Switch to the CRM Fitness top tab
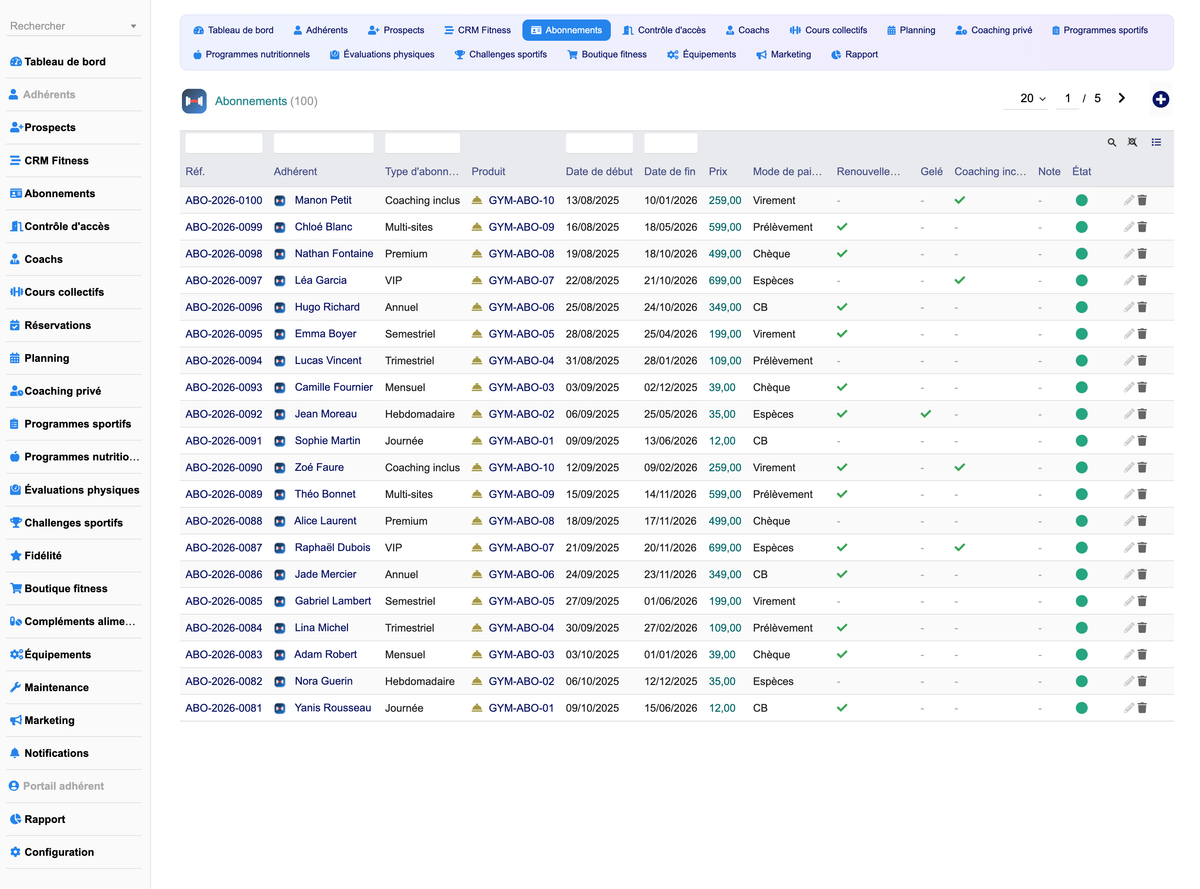Image resolution: width=1200 pixels, height=889 pixels. pos(477,30)
